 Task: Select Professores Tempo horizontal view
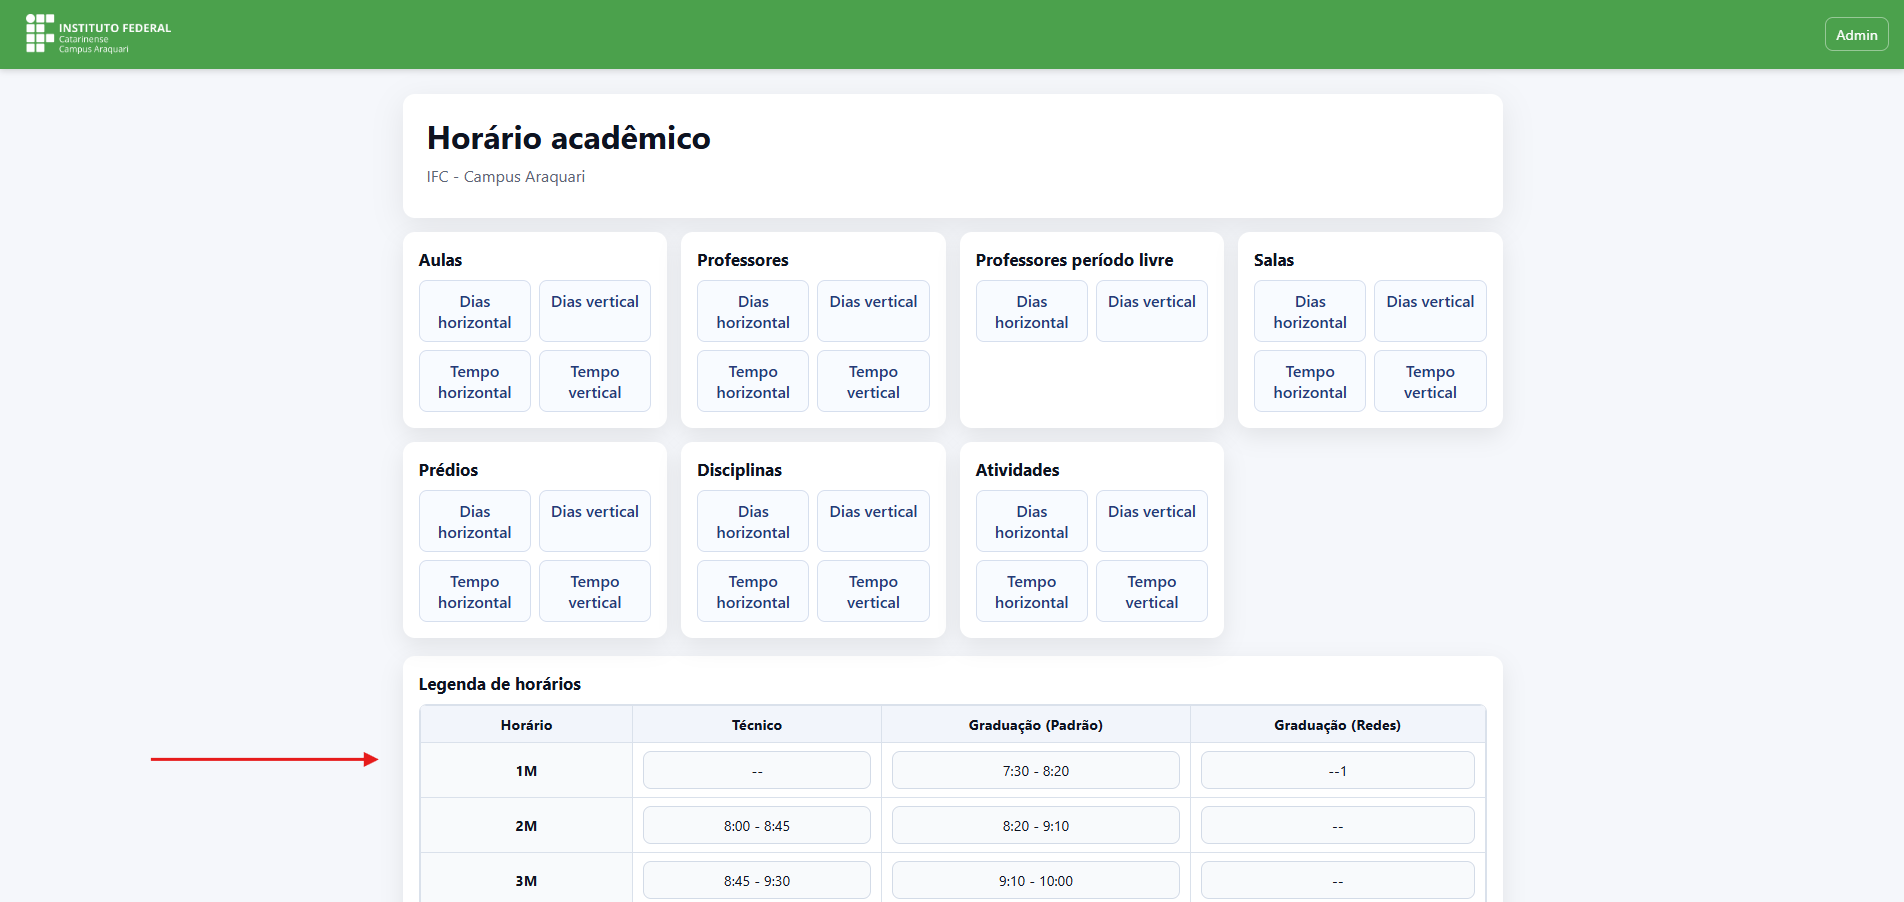point(752,382)
